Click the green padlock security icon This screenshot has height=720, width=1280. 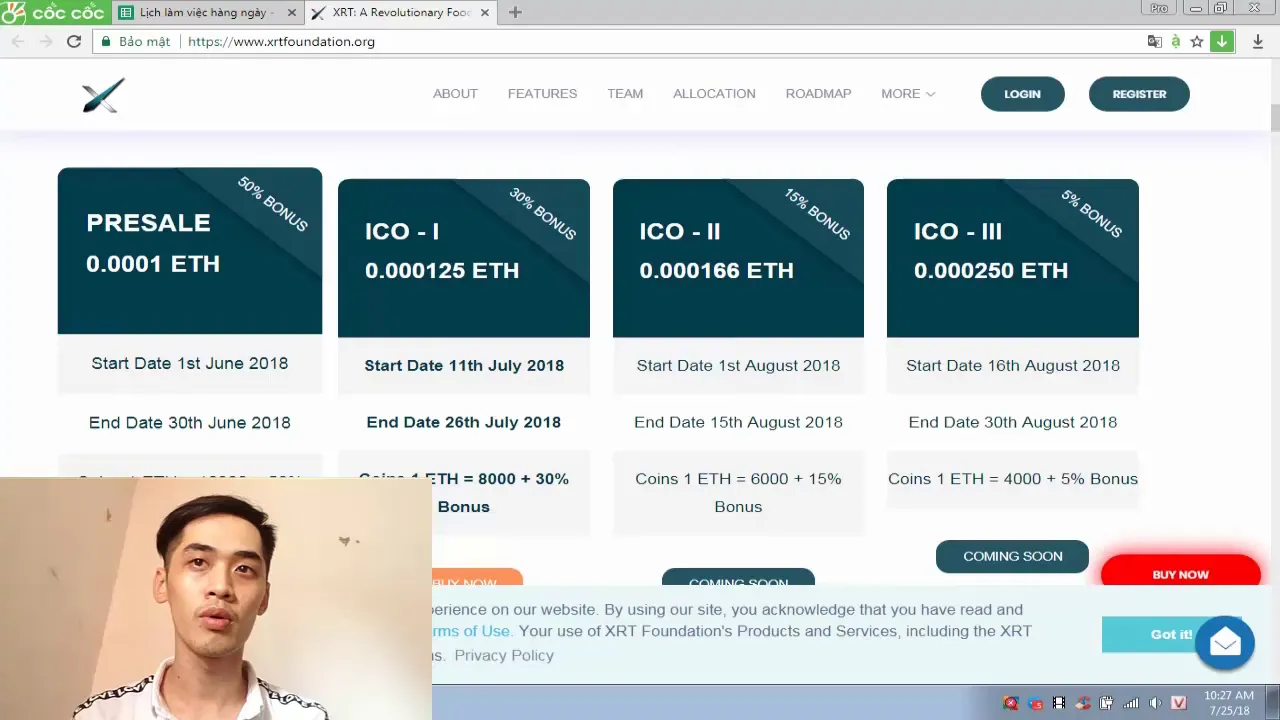[106, 42]
